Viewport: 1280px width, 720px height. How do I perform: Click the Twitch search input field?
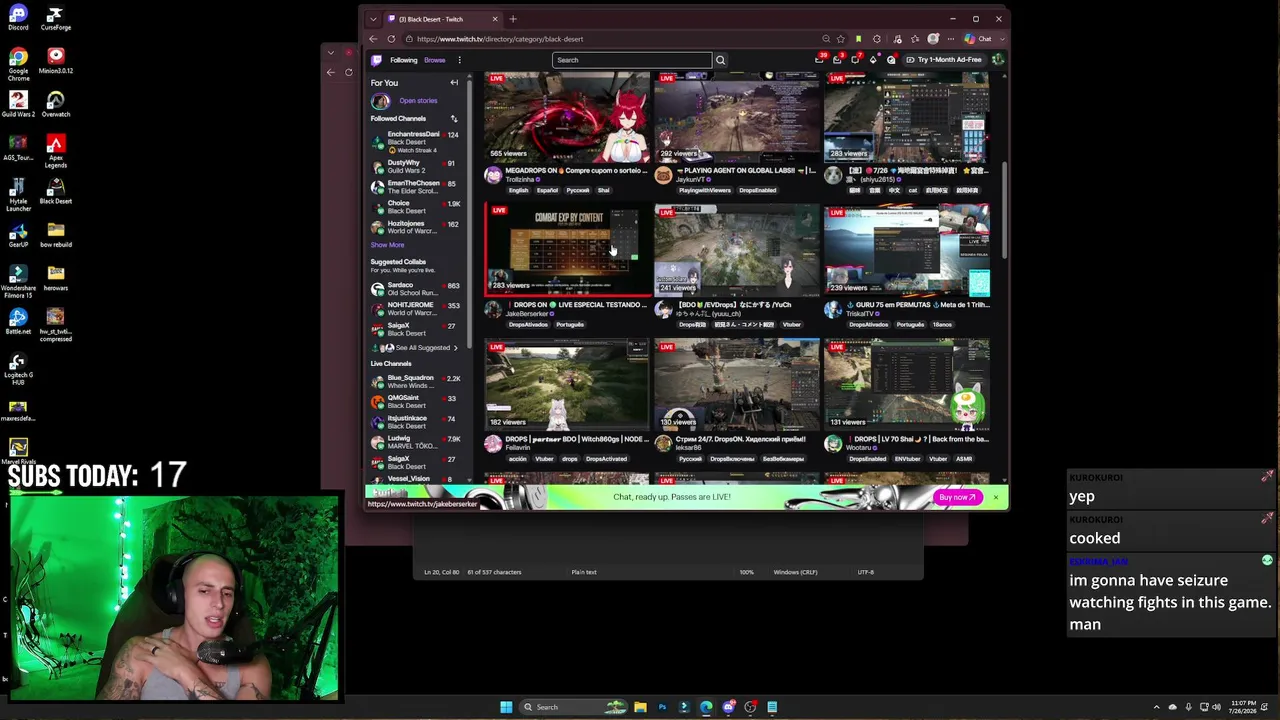(631, 60)
